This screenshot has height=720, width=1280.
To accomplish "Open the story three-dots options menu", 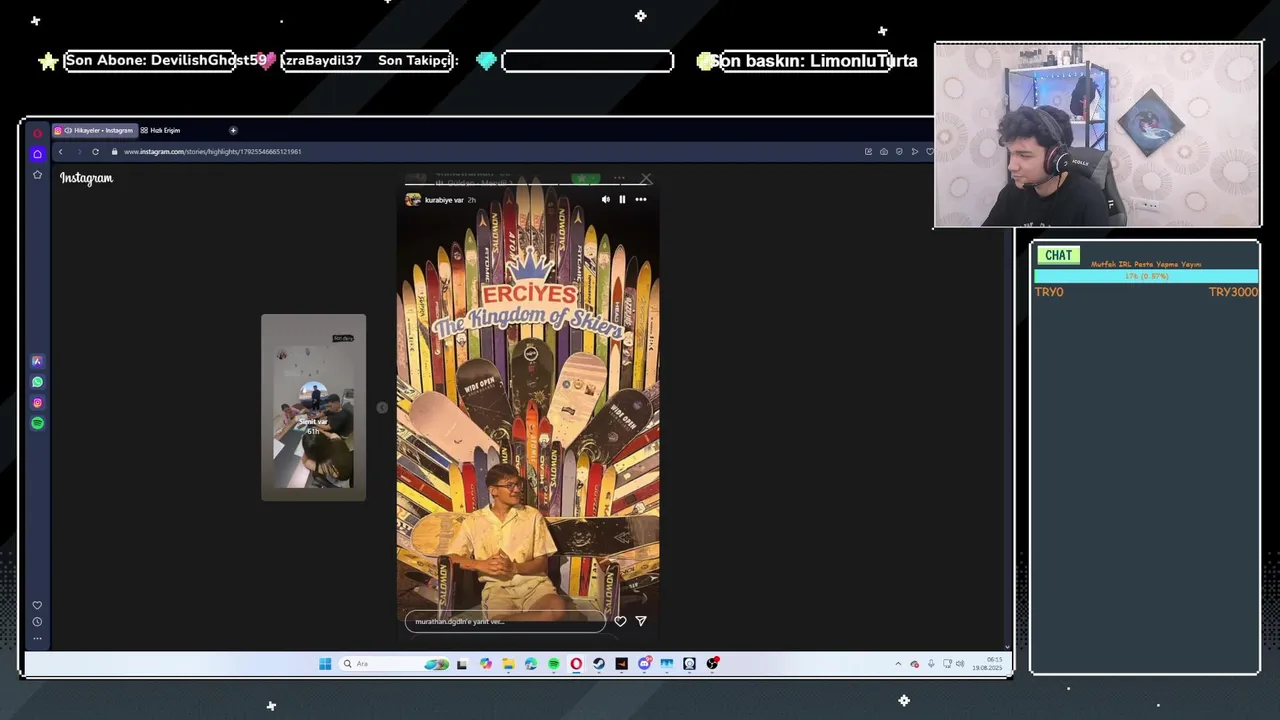I will click(x=641, y=199).
